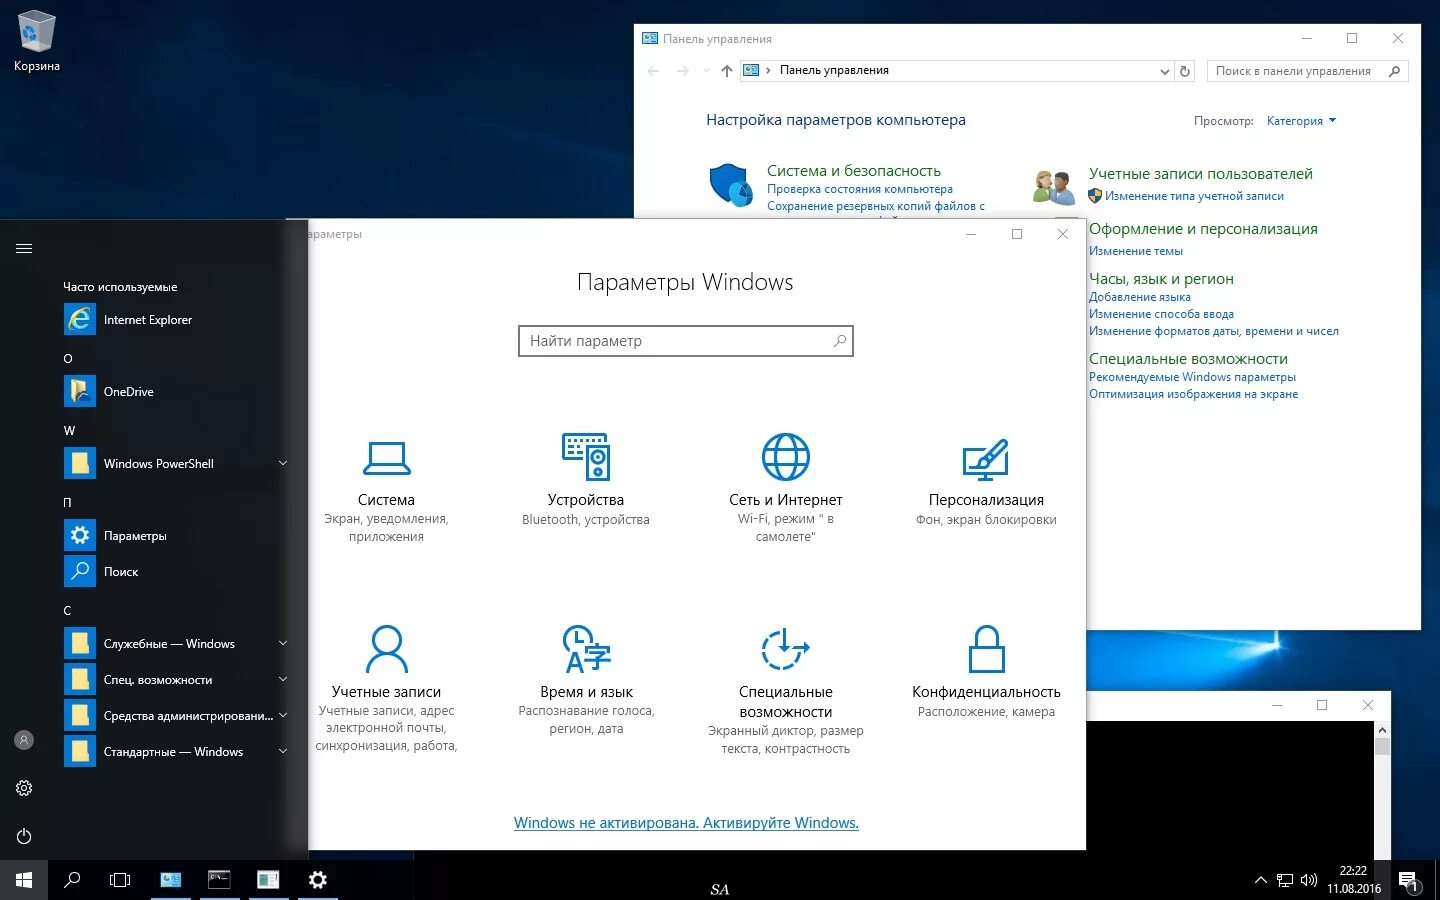The height and width of the screenshot is (900, 1440).
Task: Click Добавление языка link
Action: [x=1139, y=297]
